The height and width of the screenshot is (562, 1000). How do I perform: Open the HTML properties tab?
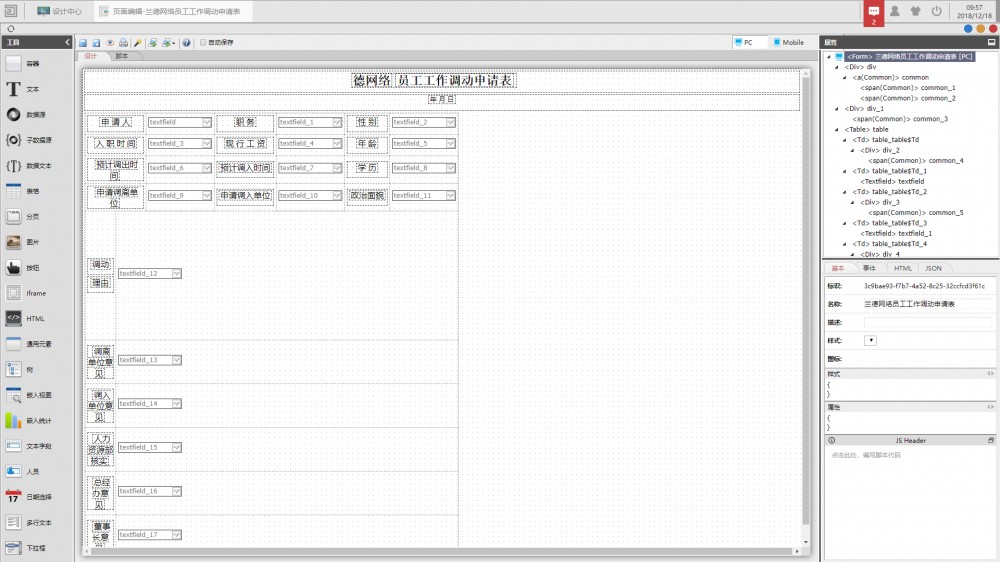coord(902,268)
